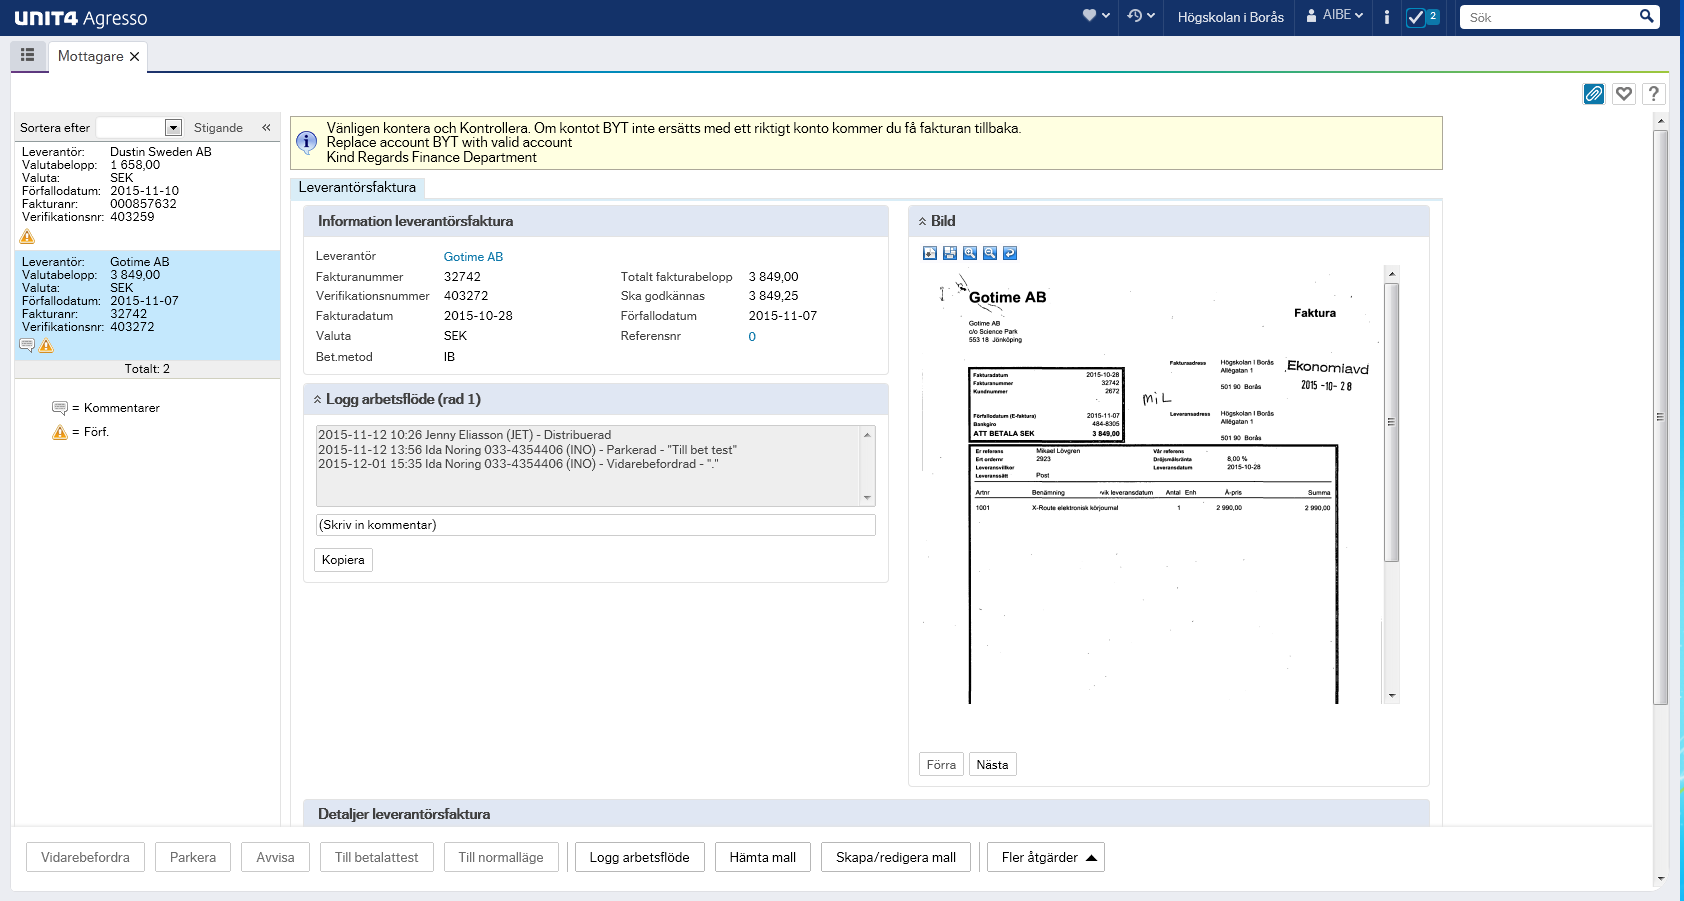Click the Vidarebefordra button

(85, 857)
